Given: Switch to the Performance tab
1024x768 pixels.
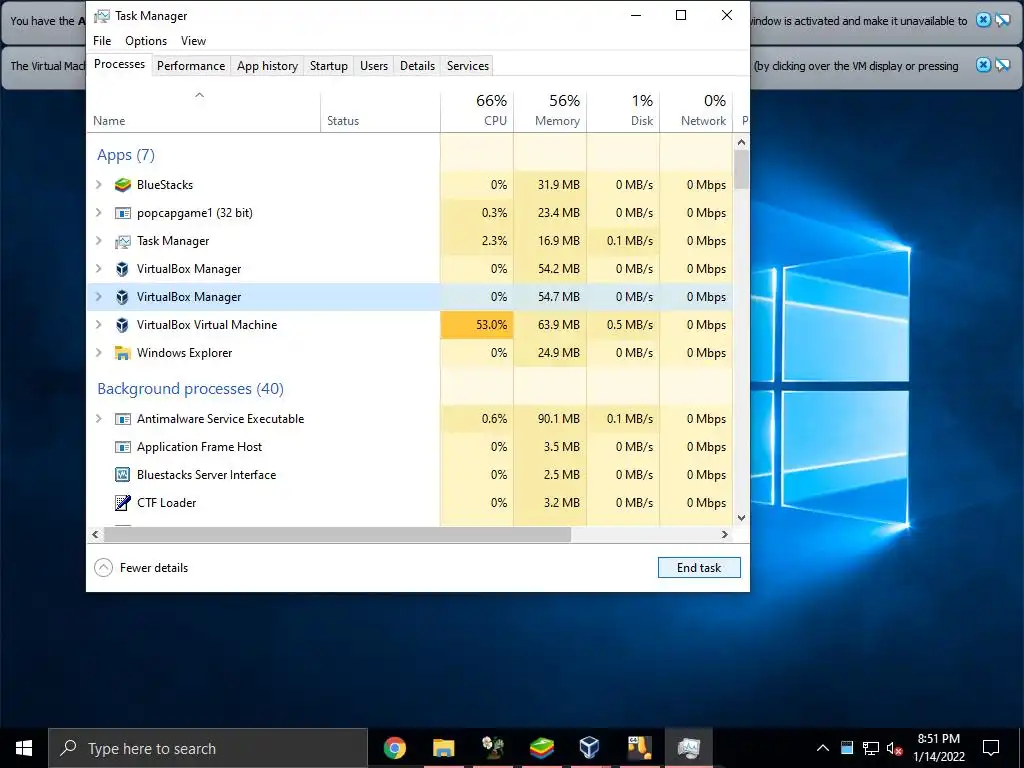Looking at the screenshot, I should pos(191,66).
